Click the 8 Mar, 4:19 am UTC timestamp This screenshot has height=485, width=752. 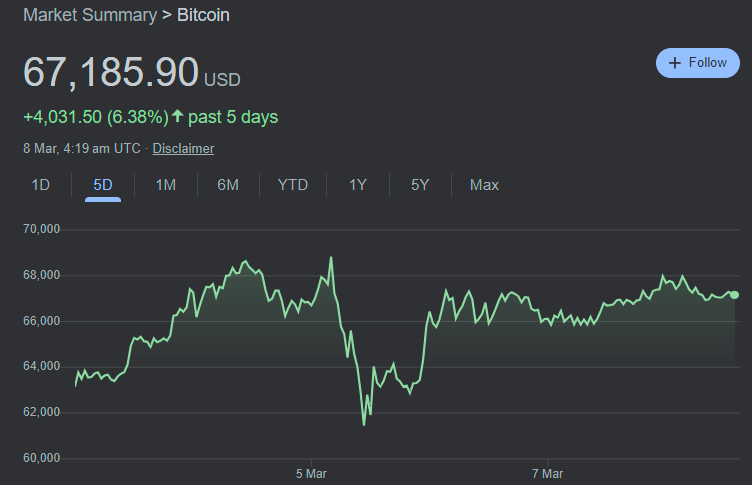click(82, 149)
